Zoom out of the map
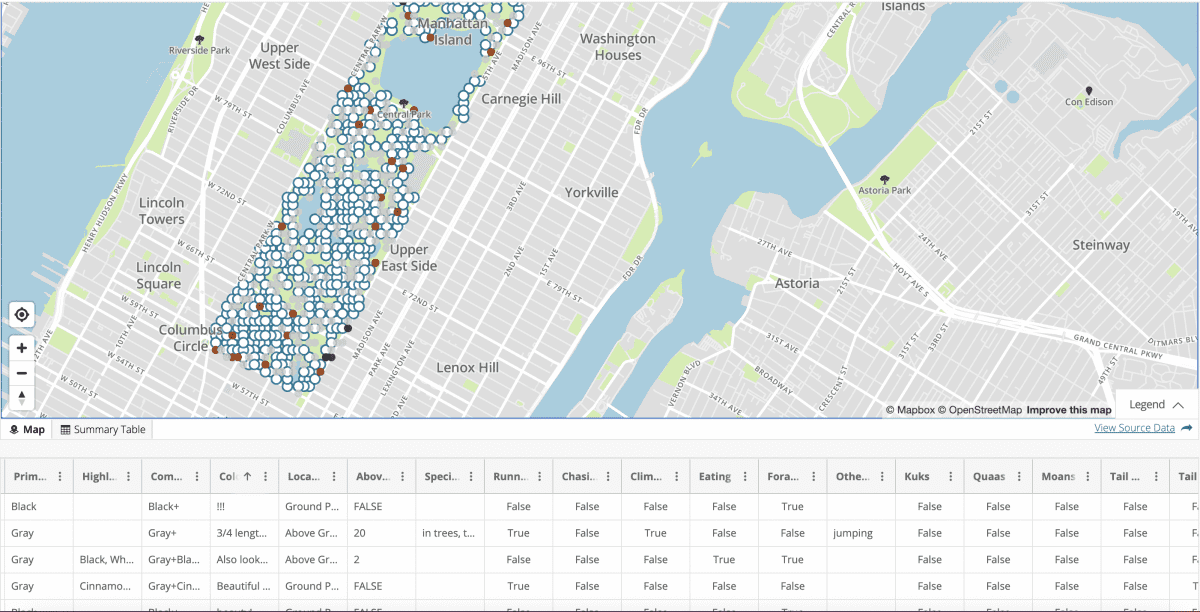The image size is (1200, 612). pos(22,373)
